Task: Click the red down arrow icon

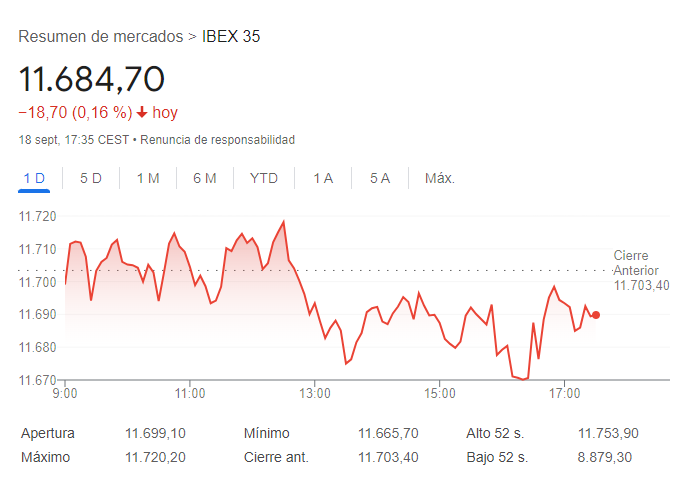Action: pyautogui.click(x=142, y=113)
